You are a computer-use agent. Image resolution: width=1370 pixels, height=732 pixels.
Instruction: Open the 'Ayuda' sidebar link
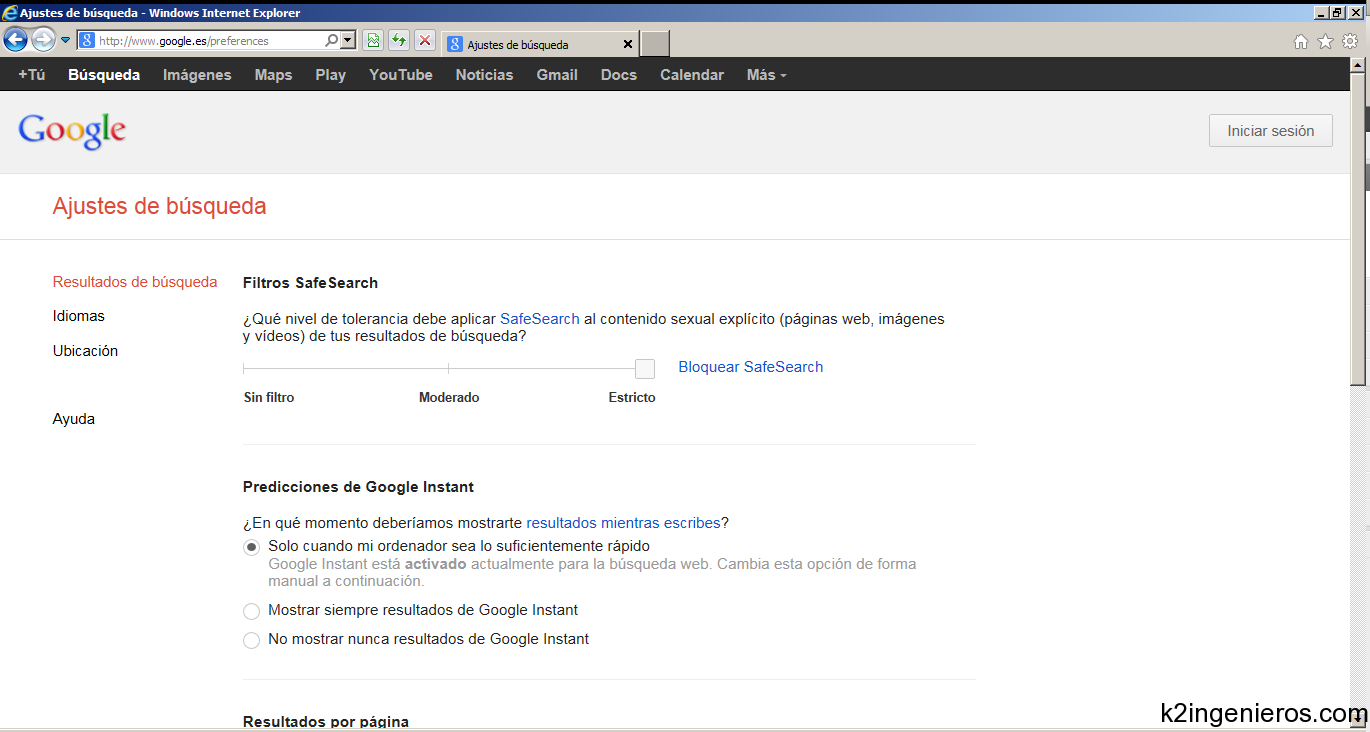74,419
